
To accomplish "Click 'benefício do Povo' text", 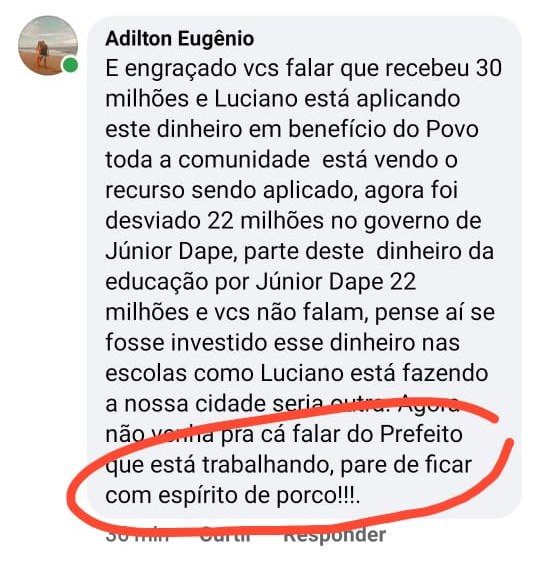I will (383, 129).
